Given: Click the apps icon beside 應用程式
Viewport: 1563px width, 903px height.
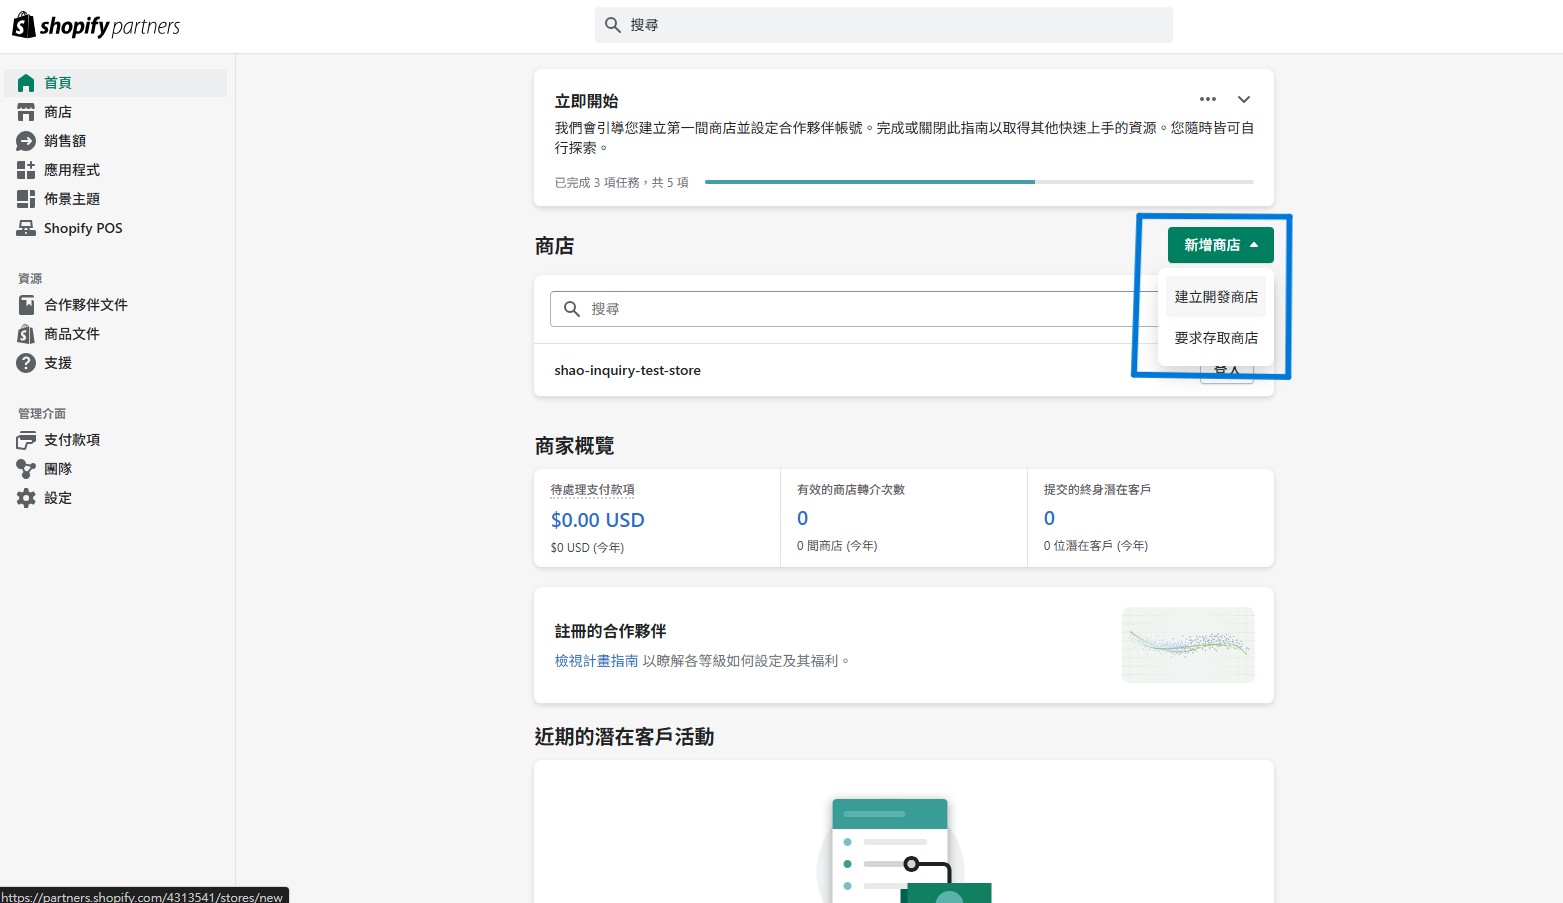Looking at the screenshot, I should click(x=26, y=170).
